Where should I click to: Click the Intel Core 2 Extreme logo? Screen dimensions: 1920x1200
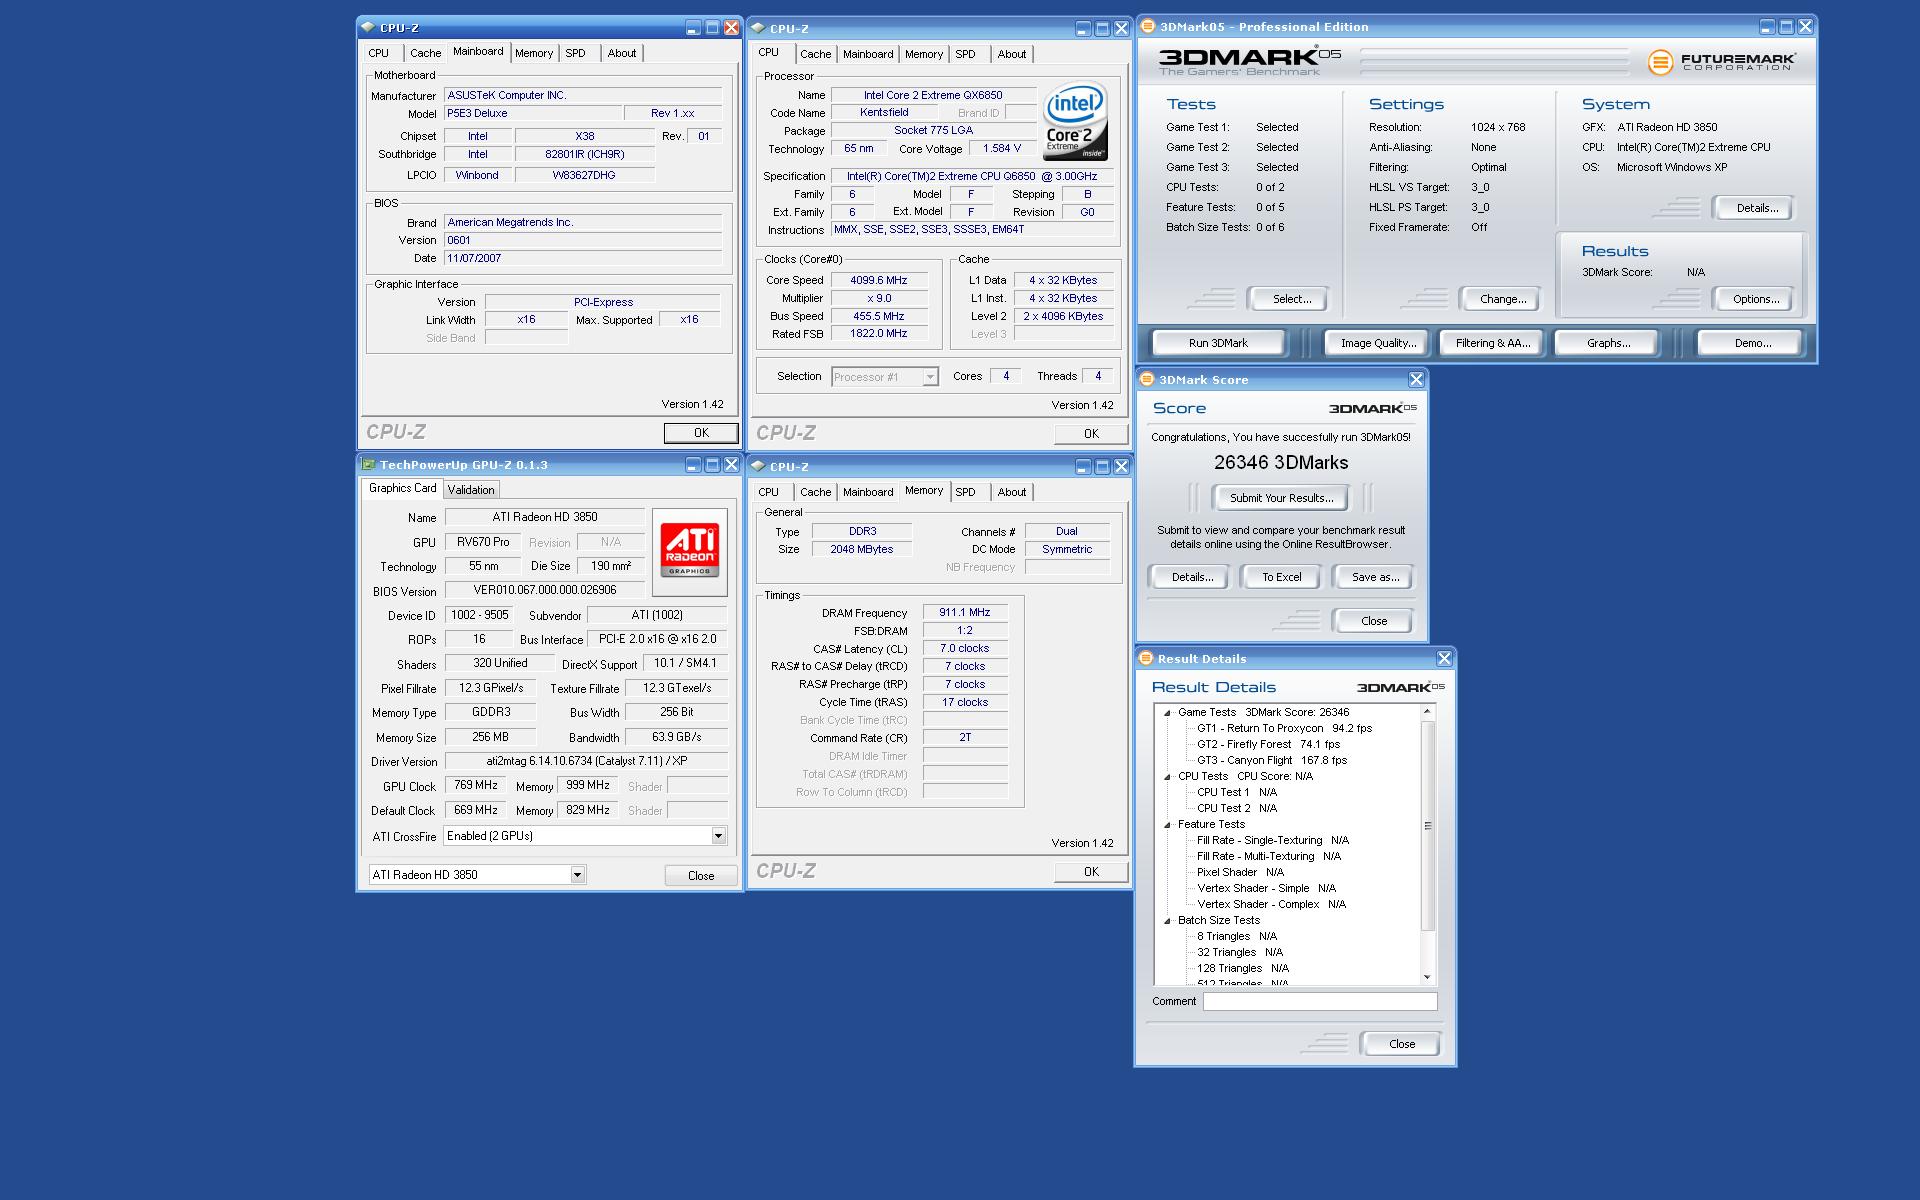[1075, 121]
